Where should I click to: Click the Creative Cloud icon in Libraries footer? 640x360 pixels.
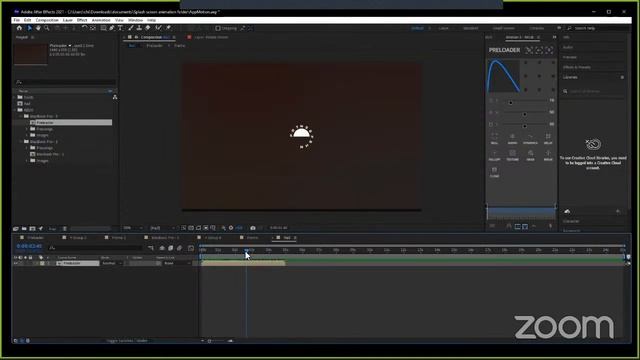567,211
